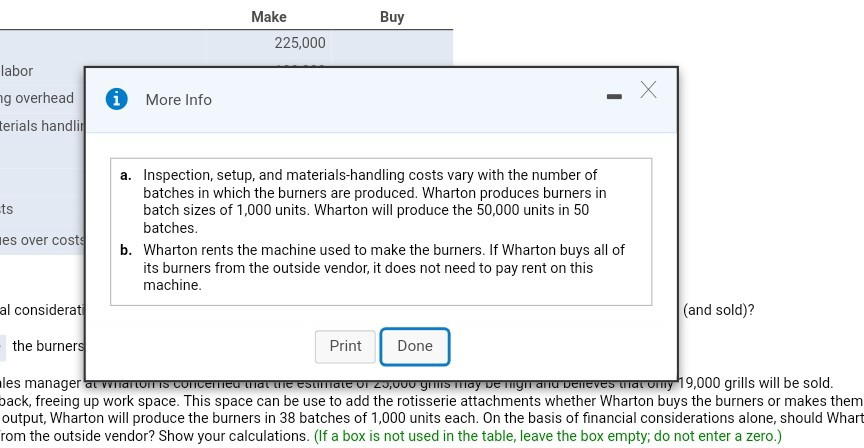Minimize the More Info dialog

click(x=614, y=96)
